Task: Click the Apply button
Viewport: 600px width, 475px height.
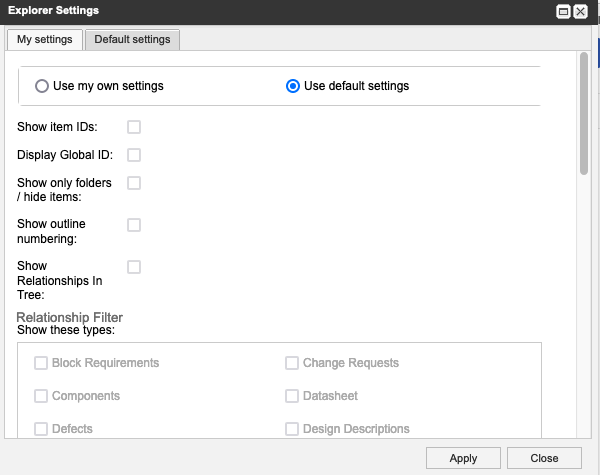Action: tap(463, 458)
